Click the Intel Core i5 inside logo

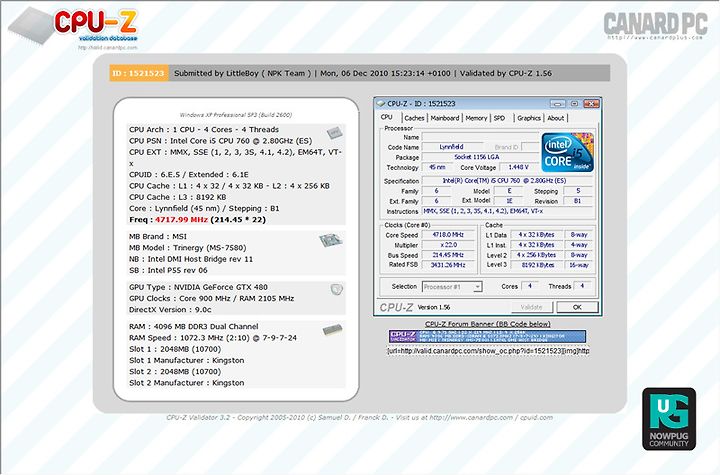568,153
